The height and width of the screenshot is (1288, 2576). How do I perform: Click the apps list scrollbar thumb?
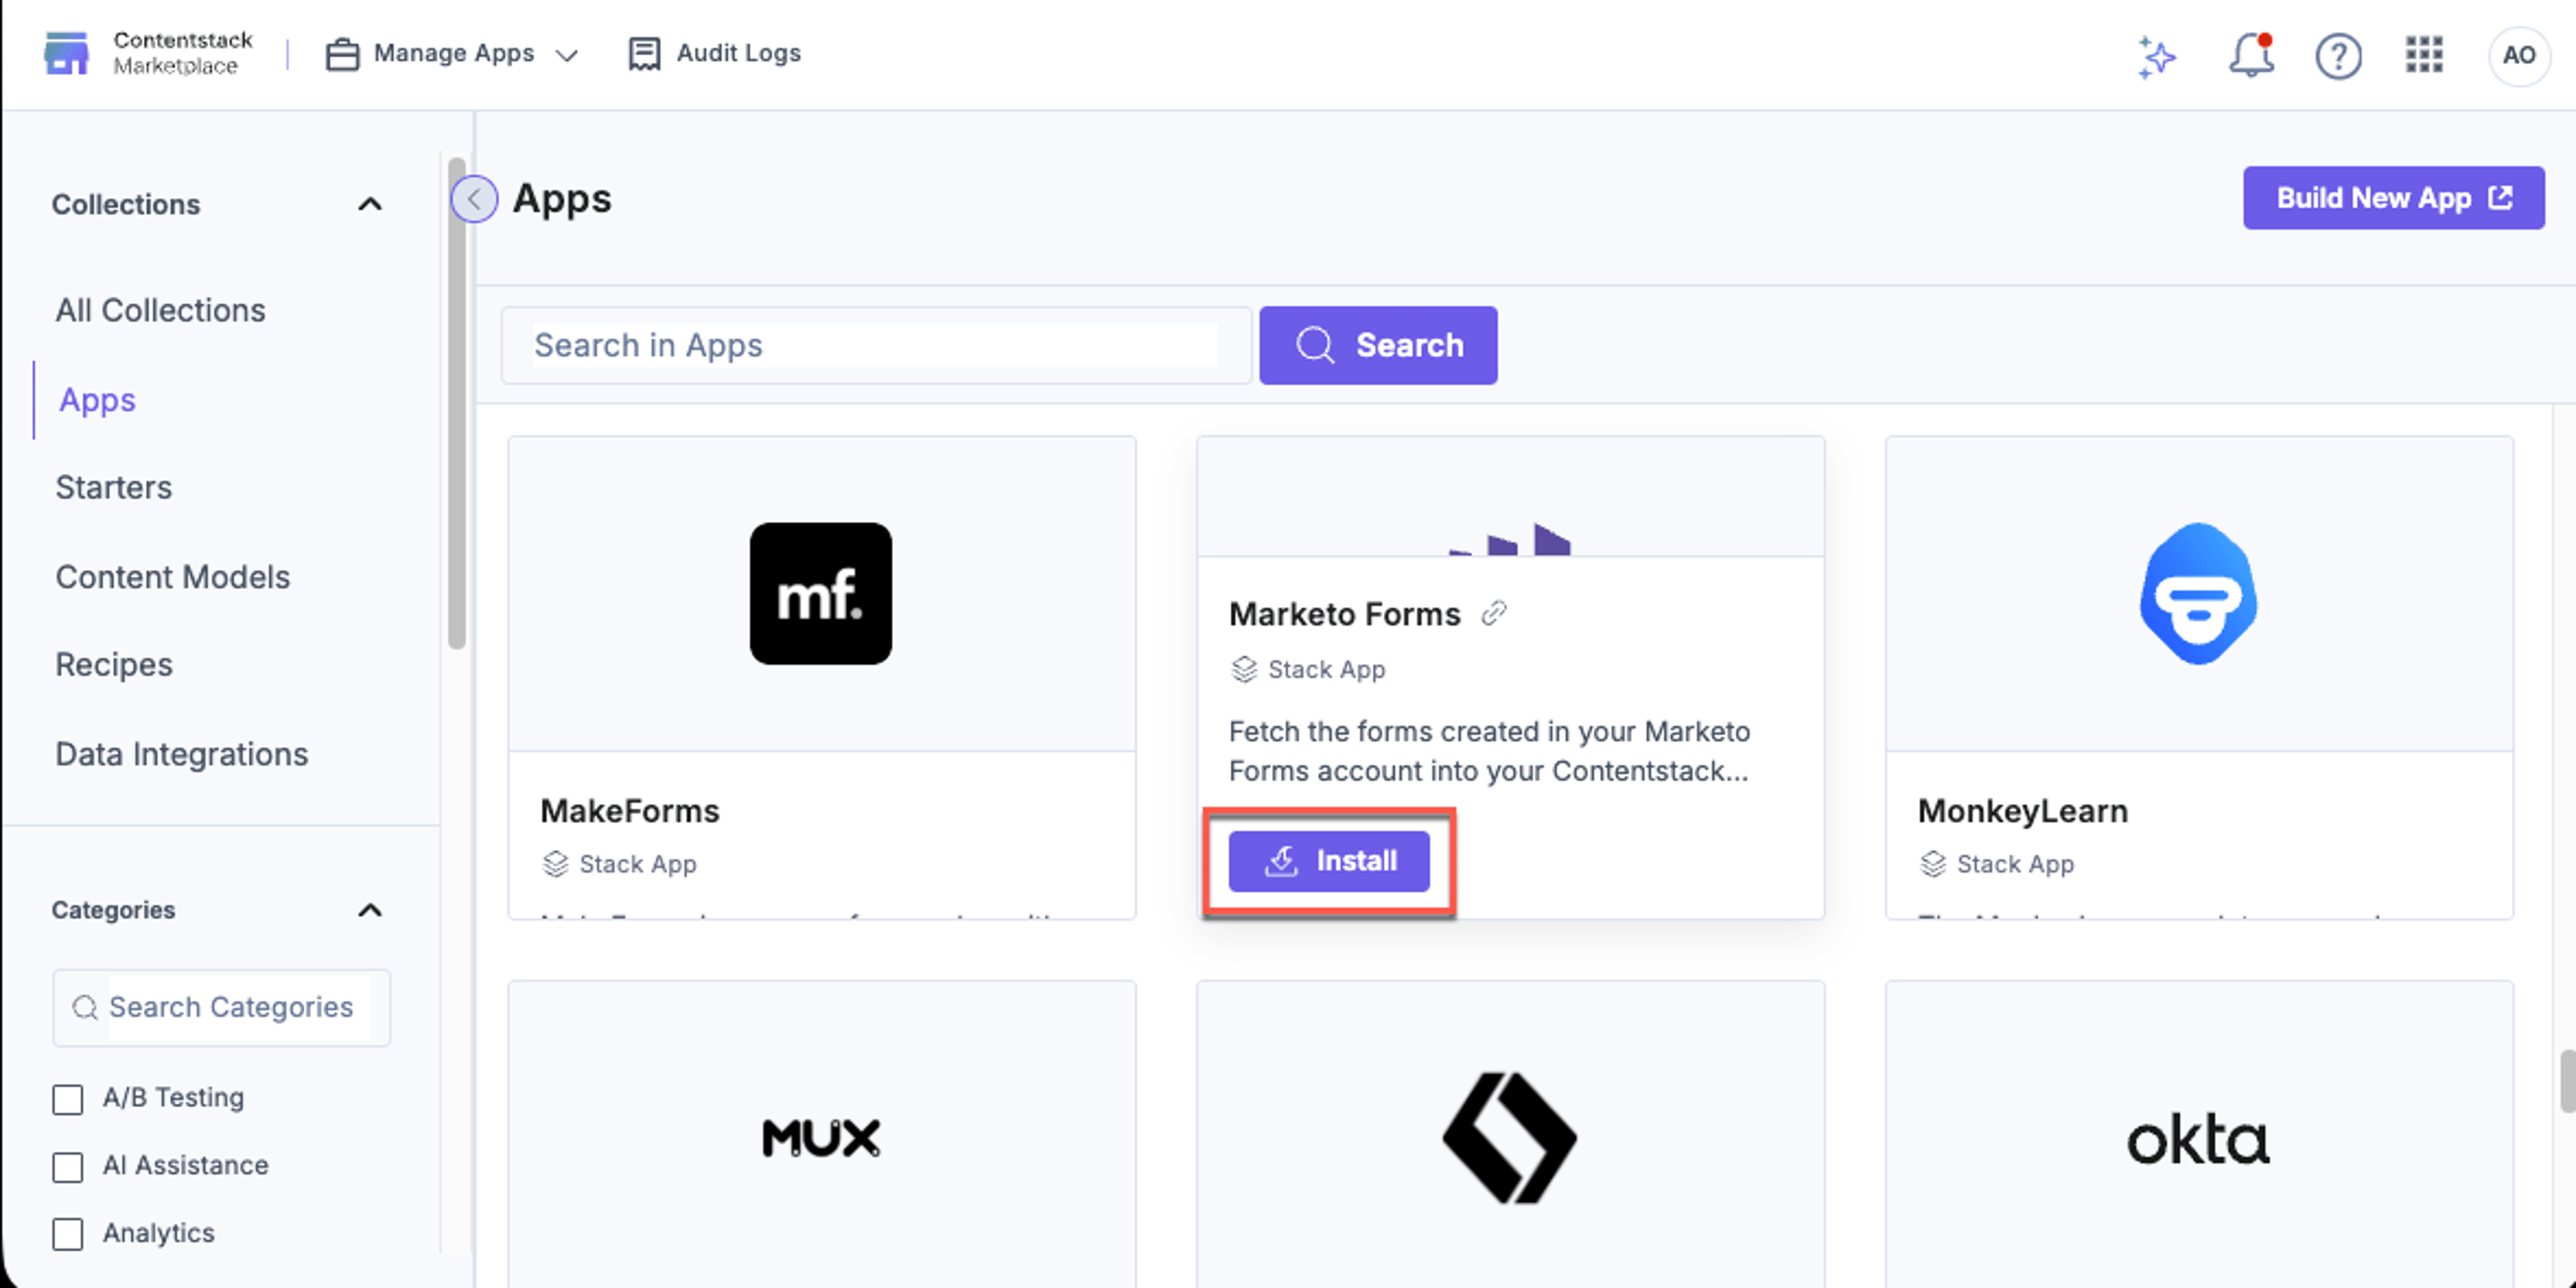(x=2567, y=1081)
